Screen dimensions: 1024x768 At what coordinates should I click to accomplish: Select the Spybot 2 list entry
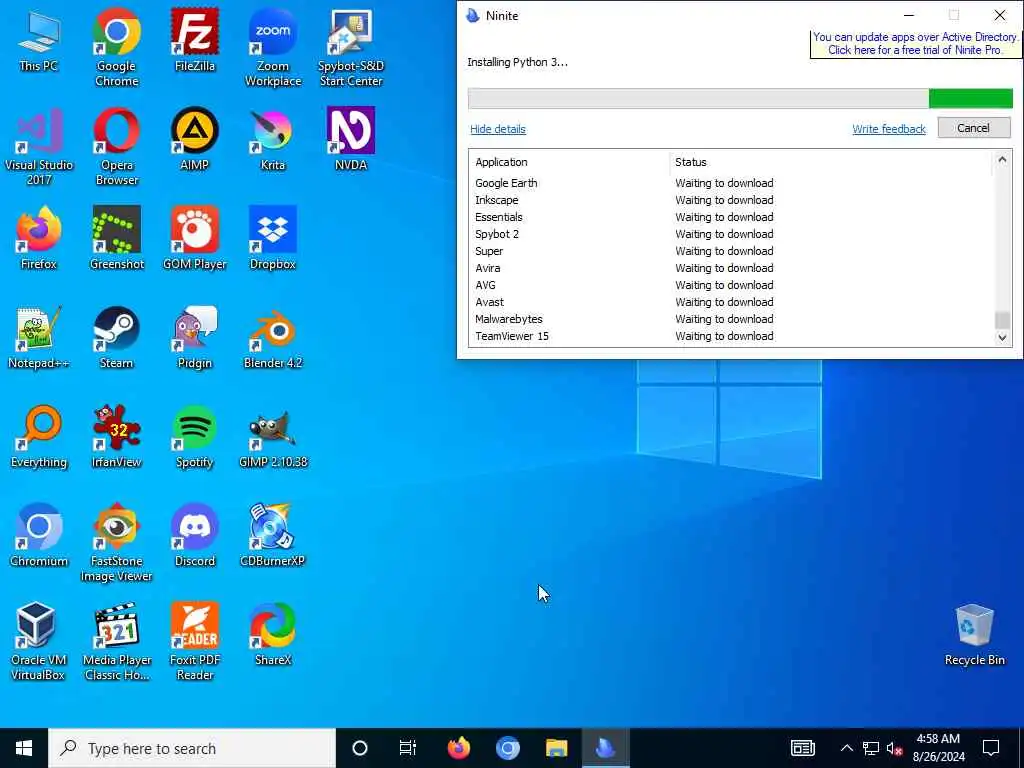pos(731,234)
